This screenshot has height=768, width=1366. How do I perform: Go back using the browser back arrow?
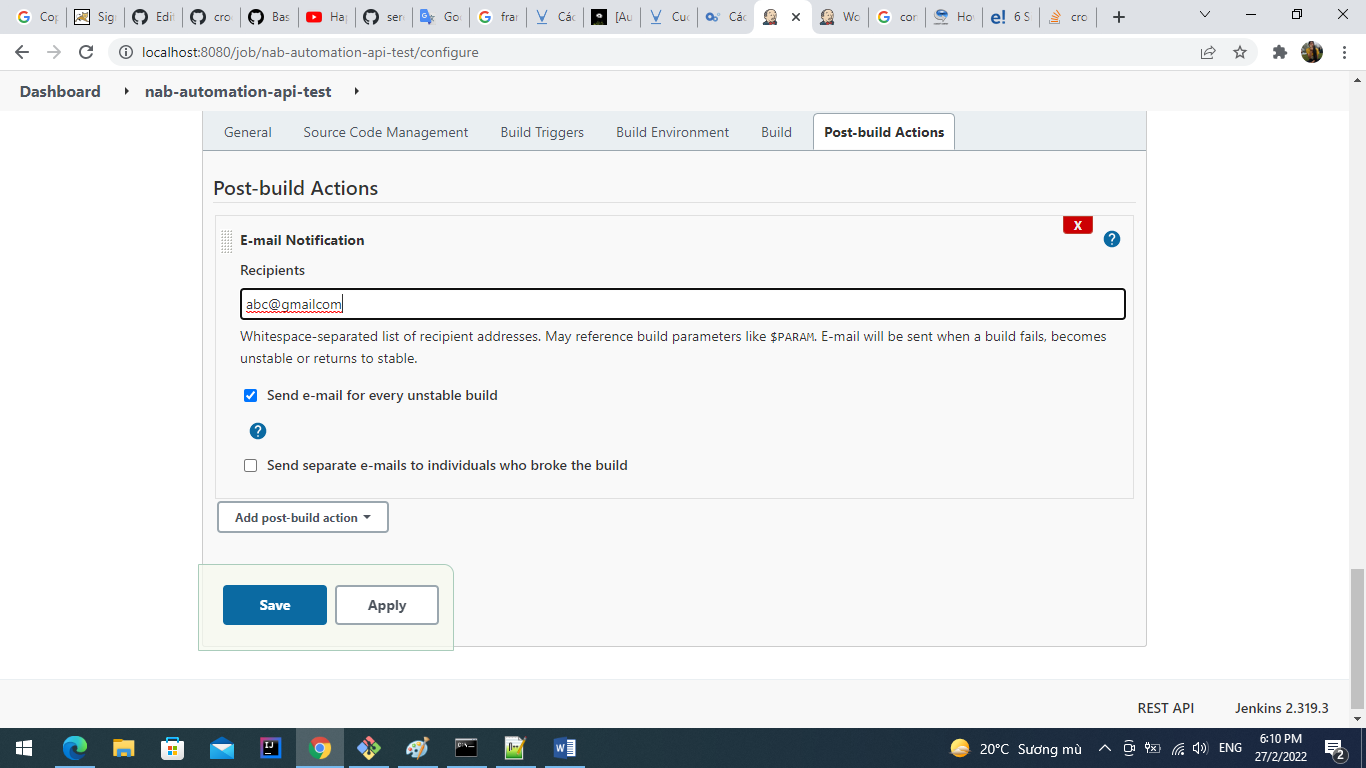coord(22,52)
